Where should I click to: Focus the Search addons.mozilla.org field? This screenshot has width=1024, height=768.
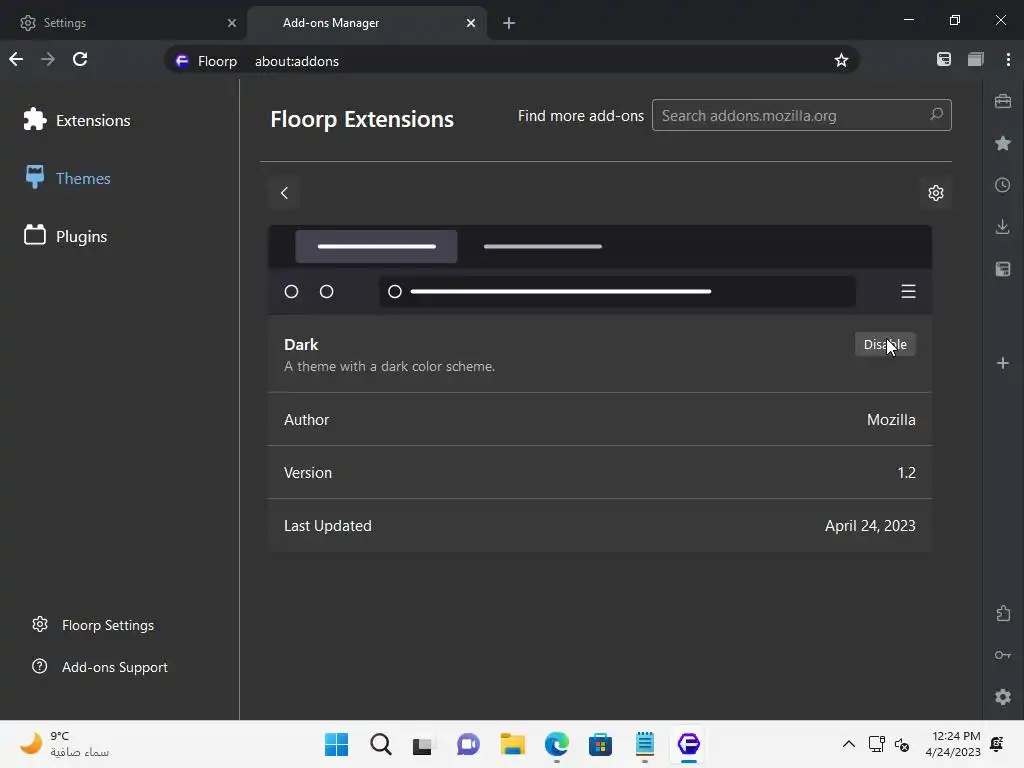point(801,115)
